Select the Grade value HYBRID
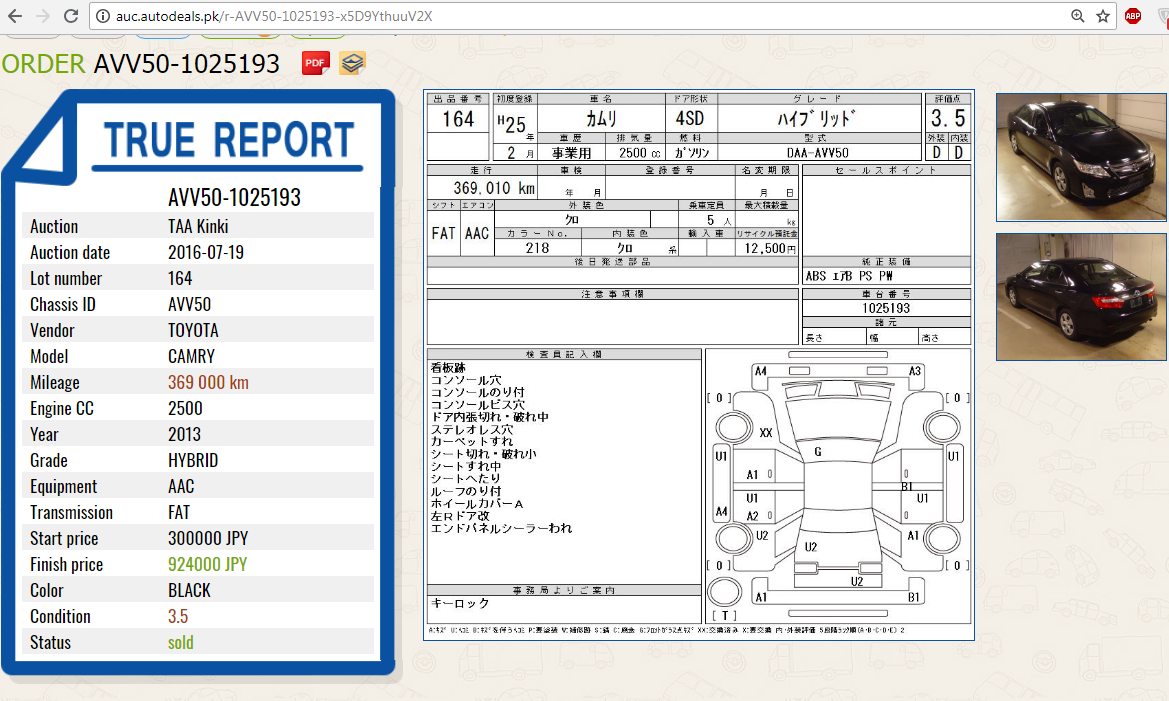The width and height of the screenshot is (1169, 701). [193, 461]
